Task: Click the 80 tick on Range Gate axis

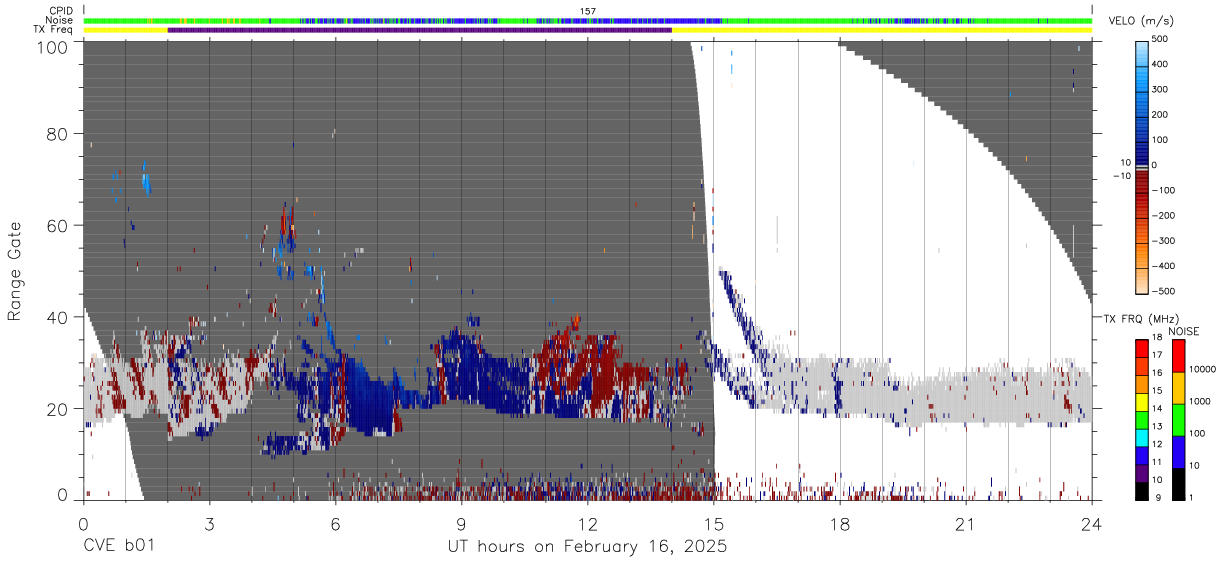Action: (56, 134)
